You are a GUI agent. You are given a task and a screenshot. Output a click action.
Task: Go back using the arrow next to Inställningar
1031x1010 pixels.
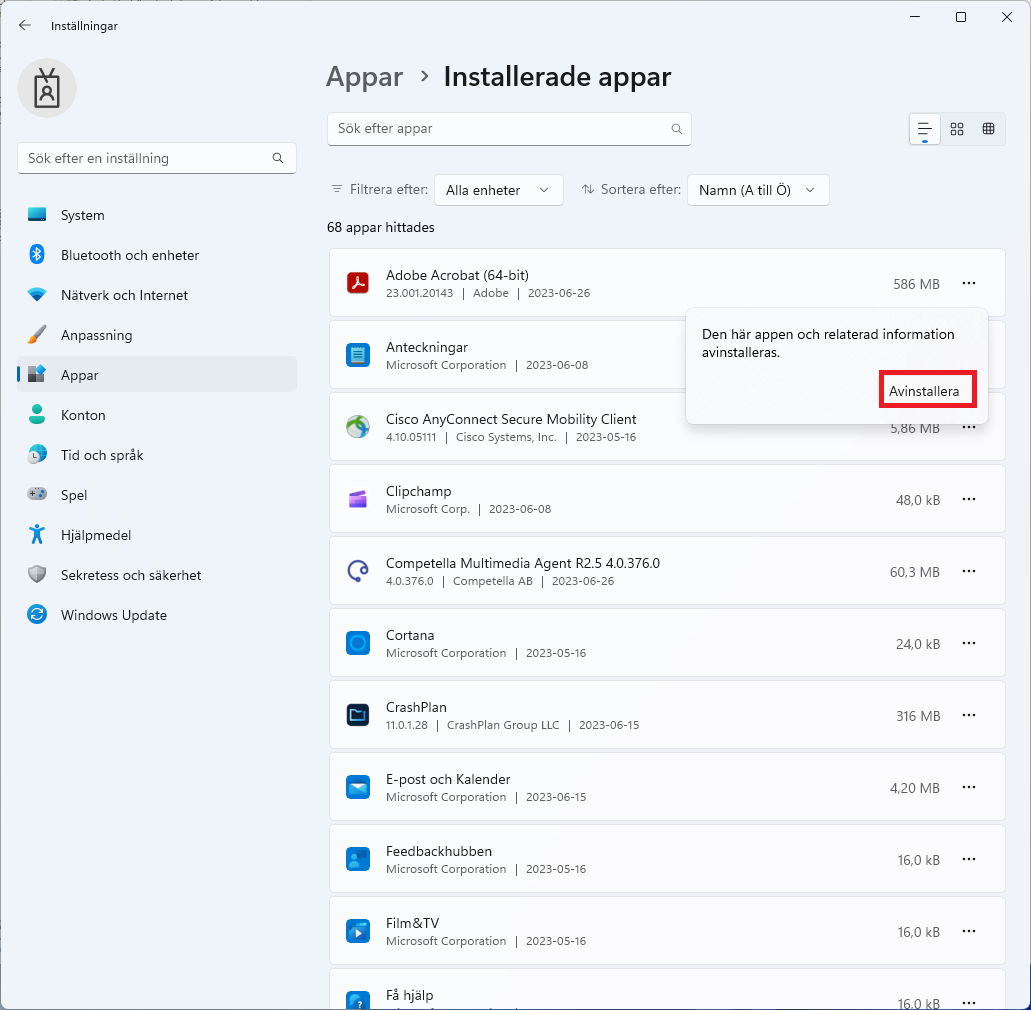[25, 26]
